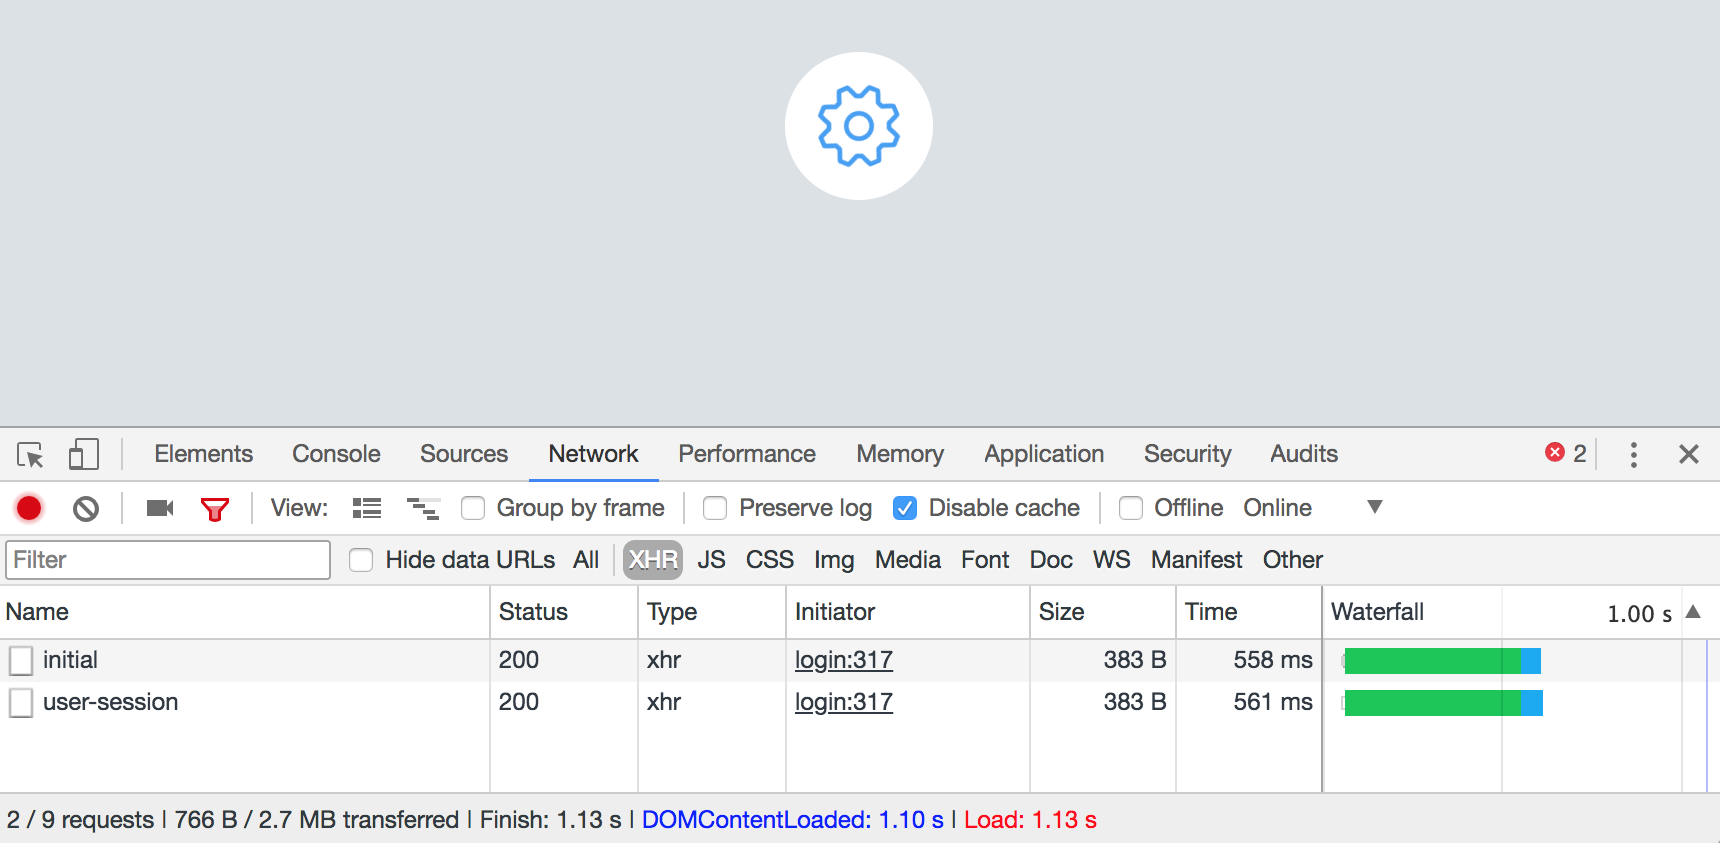Sort by the Status column header
The image size is (1720, 843).
564,612
